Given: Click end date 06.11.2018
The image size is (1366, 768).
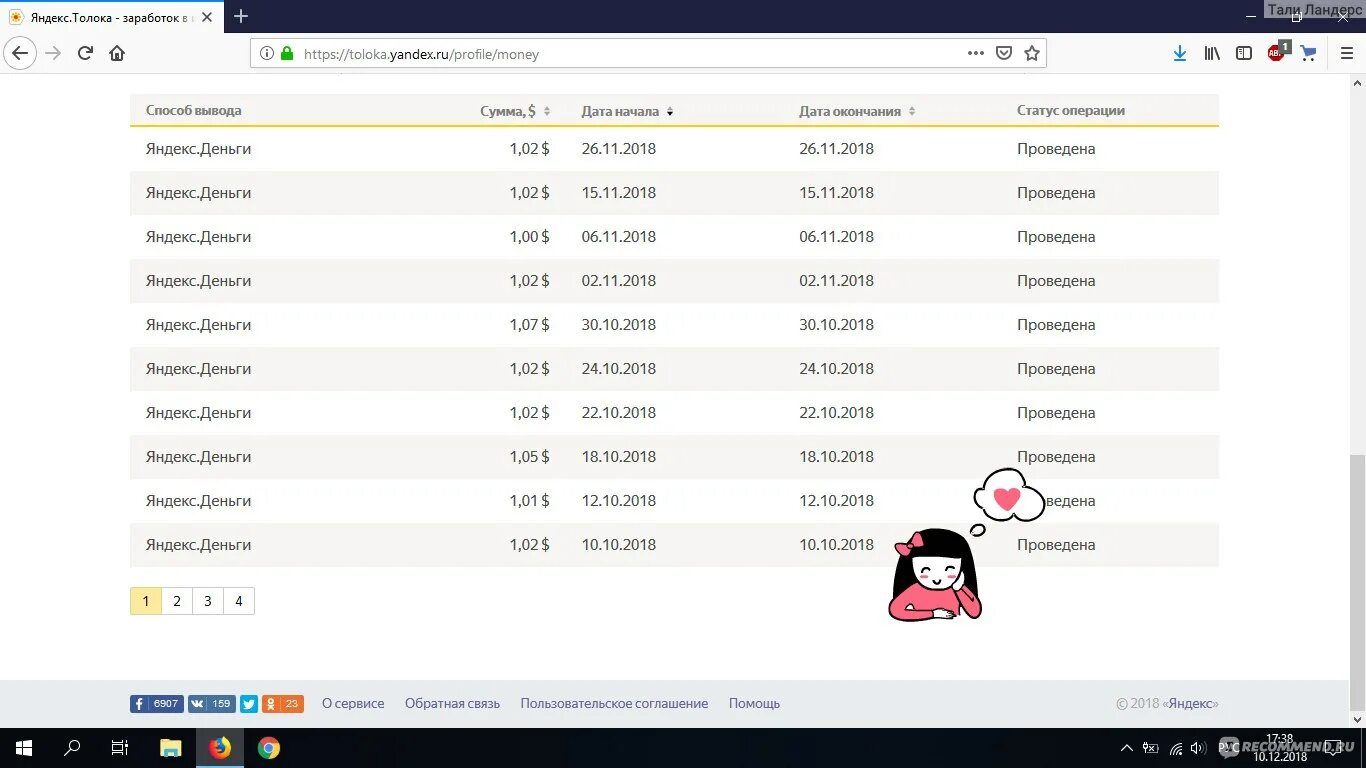Looking at the screenshot, I should point(836,237).
